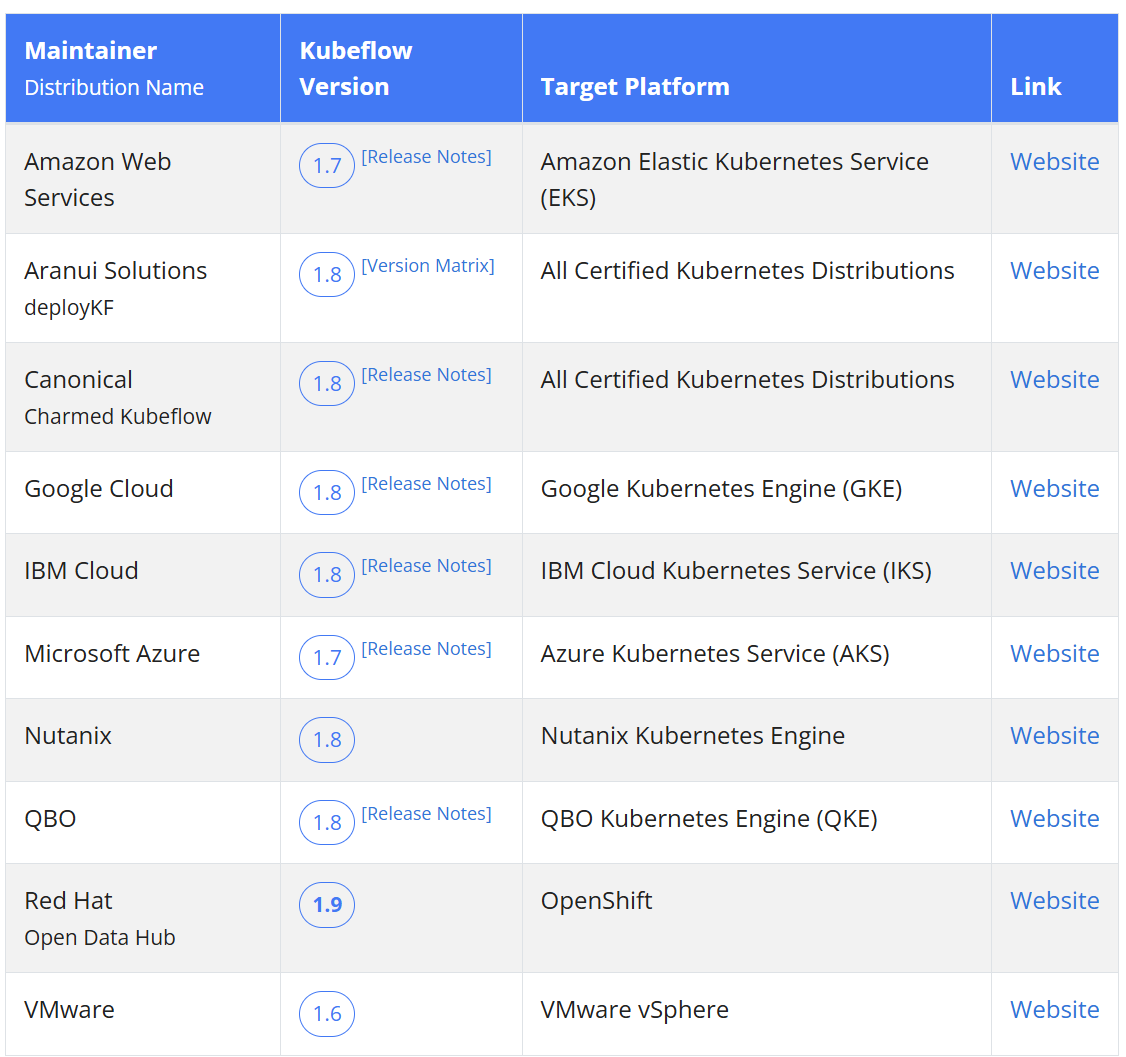Click the 1.8 badge for IBM Cloud

327,575
